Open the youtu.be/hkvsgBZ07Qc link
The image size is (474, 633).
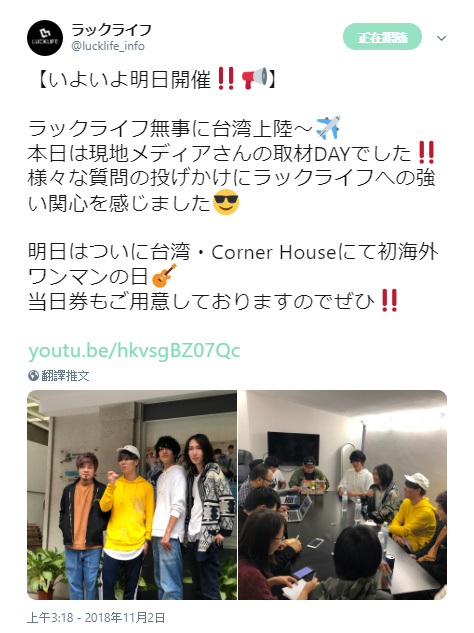[x=134, y=351]
